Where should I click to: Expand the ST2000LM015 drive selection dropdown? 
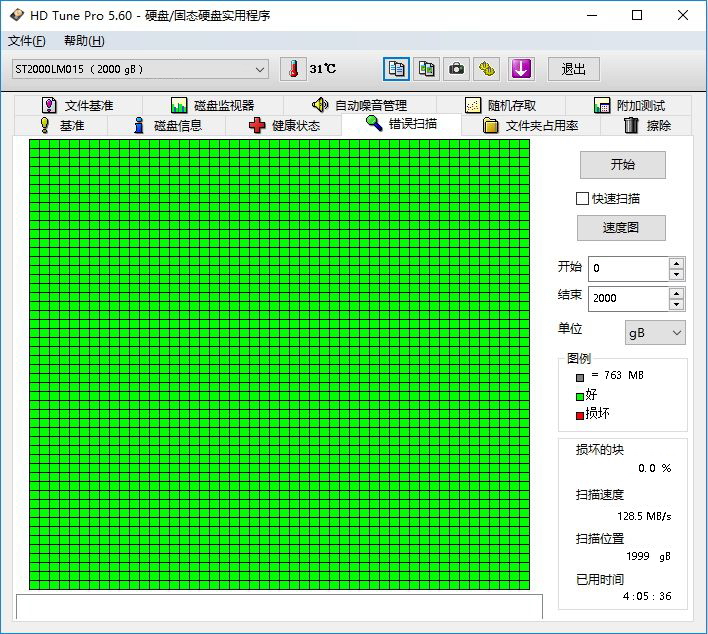(260, 69)
